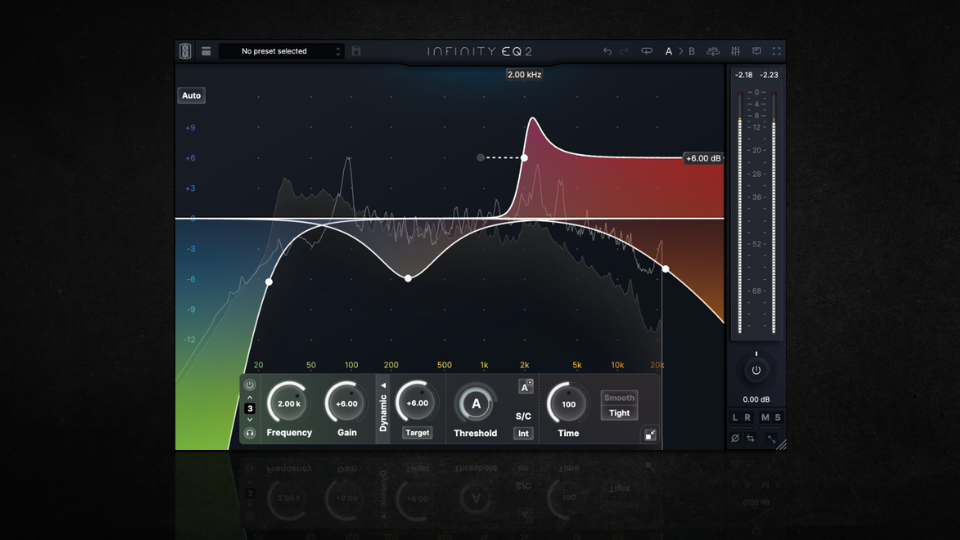Click the Threshold knob with A
Image resolution: width=960 pixels, height=540 pixels.
476,404
